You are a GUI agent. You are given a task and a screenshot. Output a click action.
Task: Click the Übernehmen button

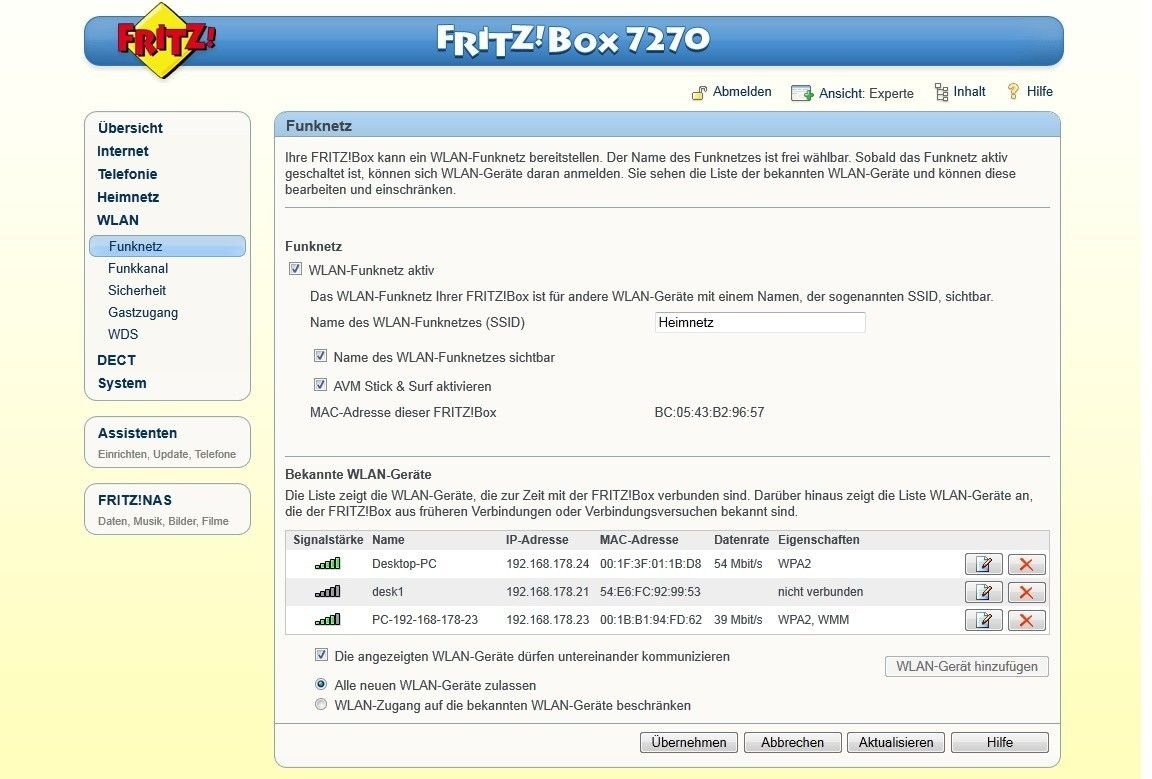point(688,742)
